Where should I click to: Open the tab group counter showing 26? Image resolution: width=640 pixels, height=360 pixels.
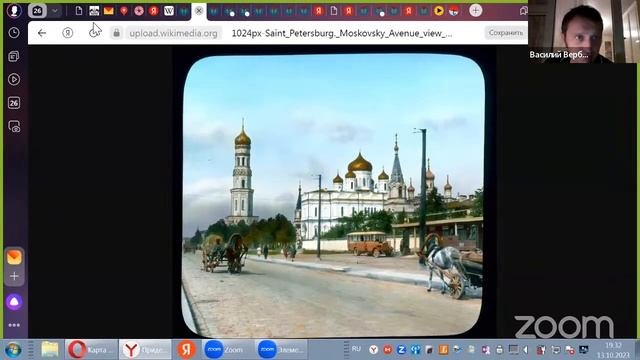tap(37, 11)
